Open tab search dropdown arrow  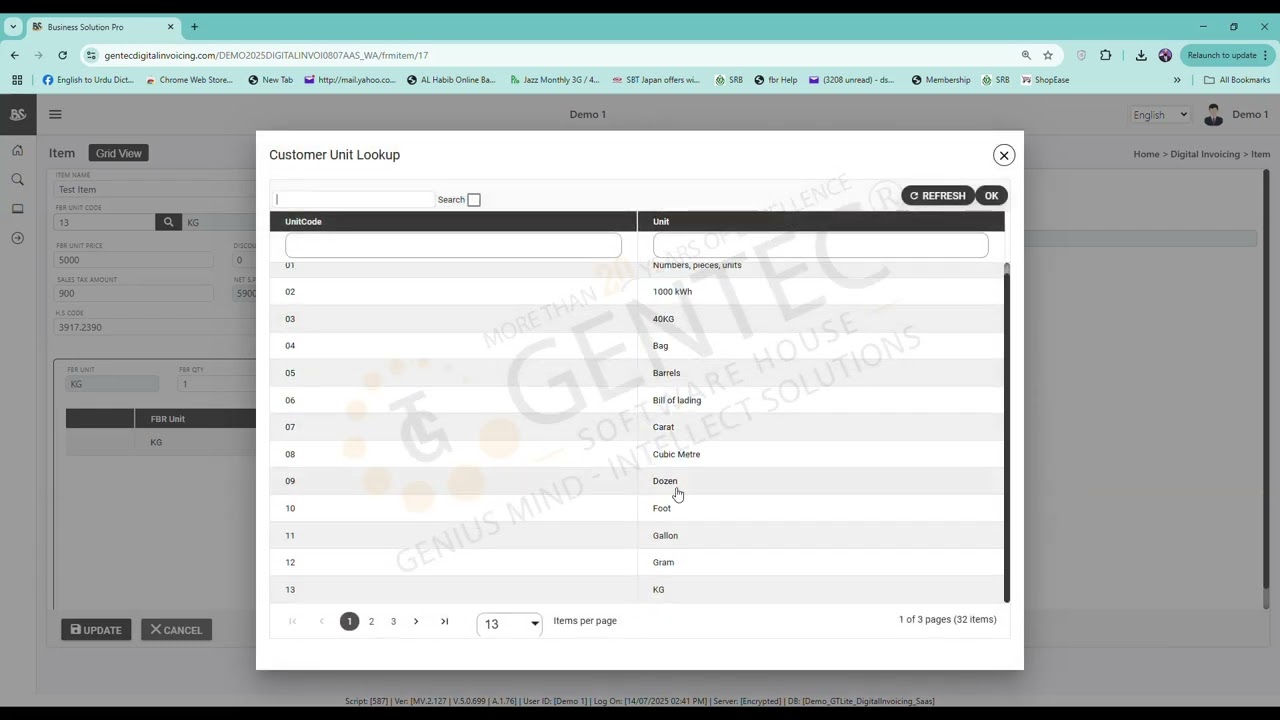(x=13, y=27)
